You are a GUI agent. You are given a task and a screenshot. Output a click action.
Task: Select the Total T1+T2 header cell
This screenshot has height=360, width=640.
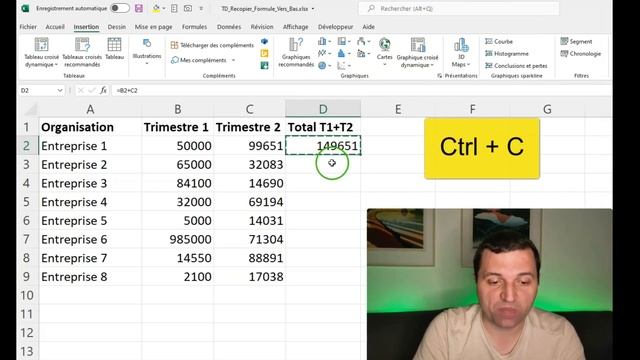[x=323, y=127]
